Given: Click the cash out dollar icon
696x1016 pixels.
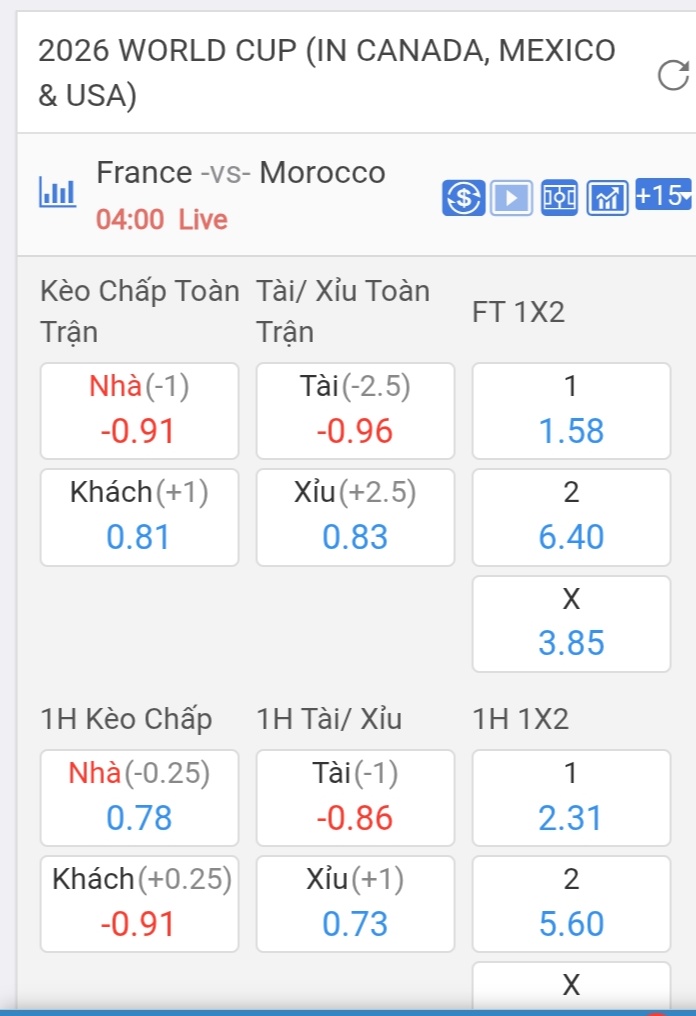Looking at the screenshot, I should click(463, 197).
